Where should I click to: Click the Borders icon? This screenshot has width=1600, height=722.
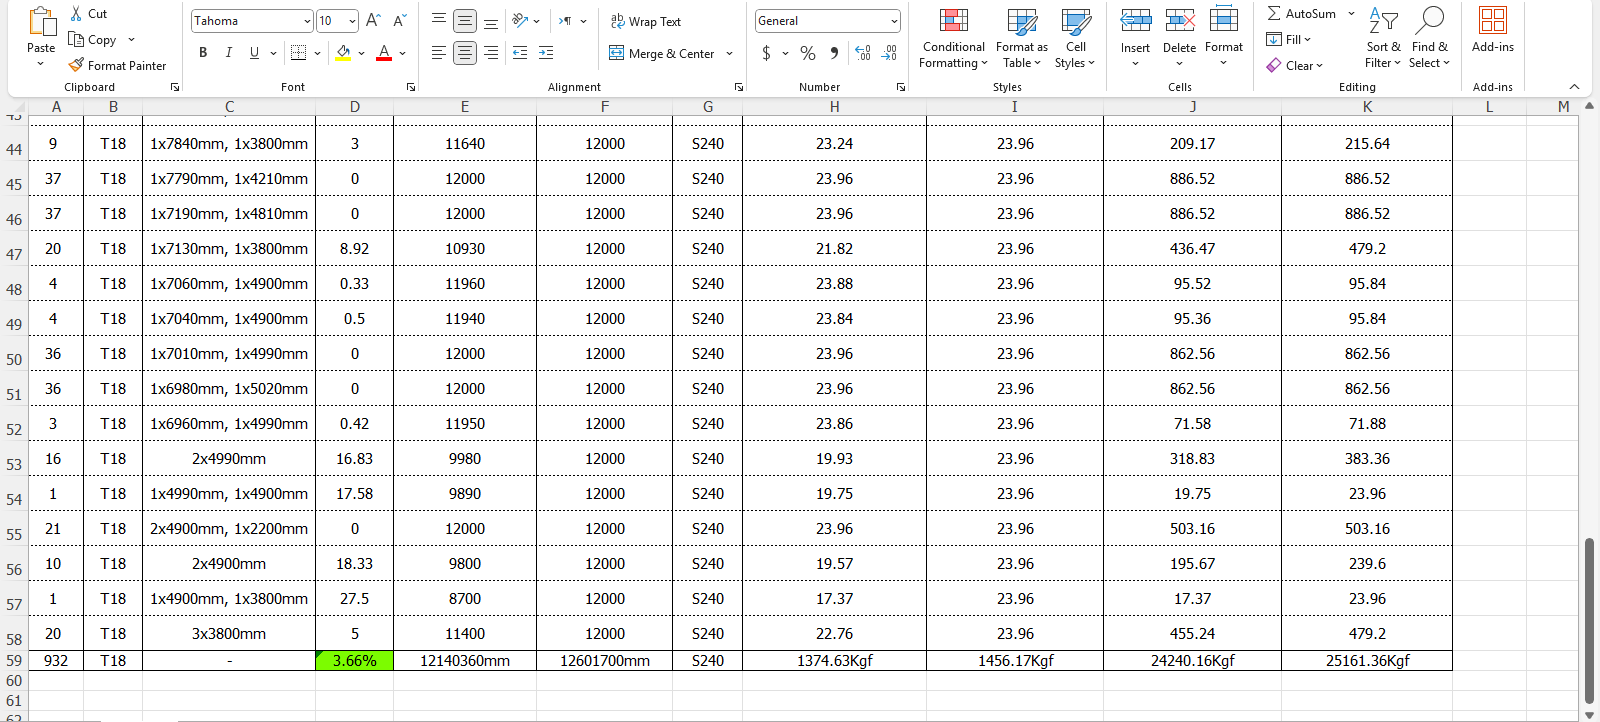(298, 53)
